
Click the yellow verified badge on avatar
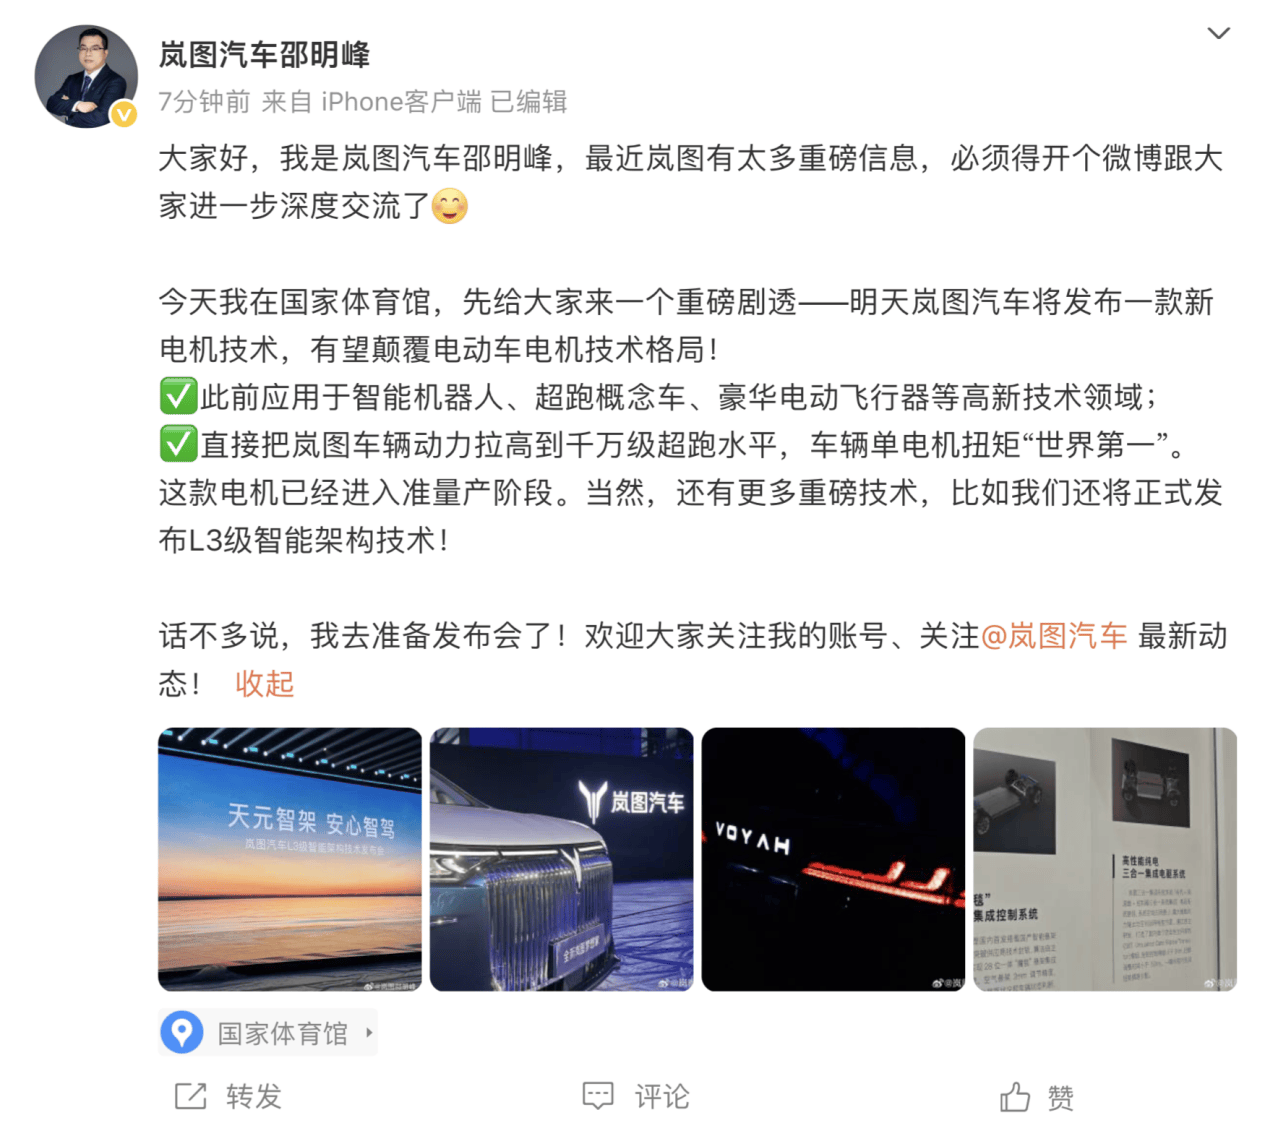click(124, 115)
